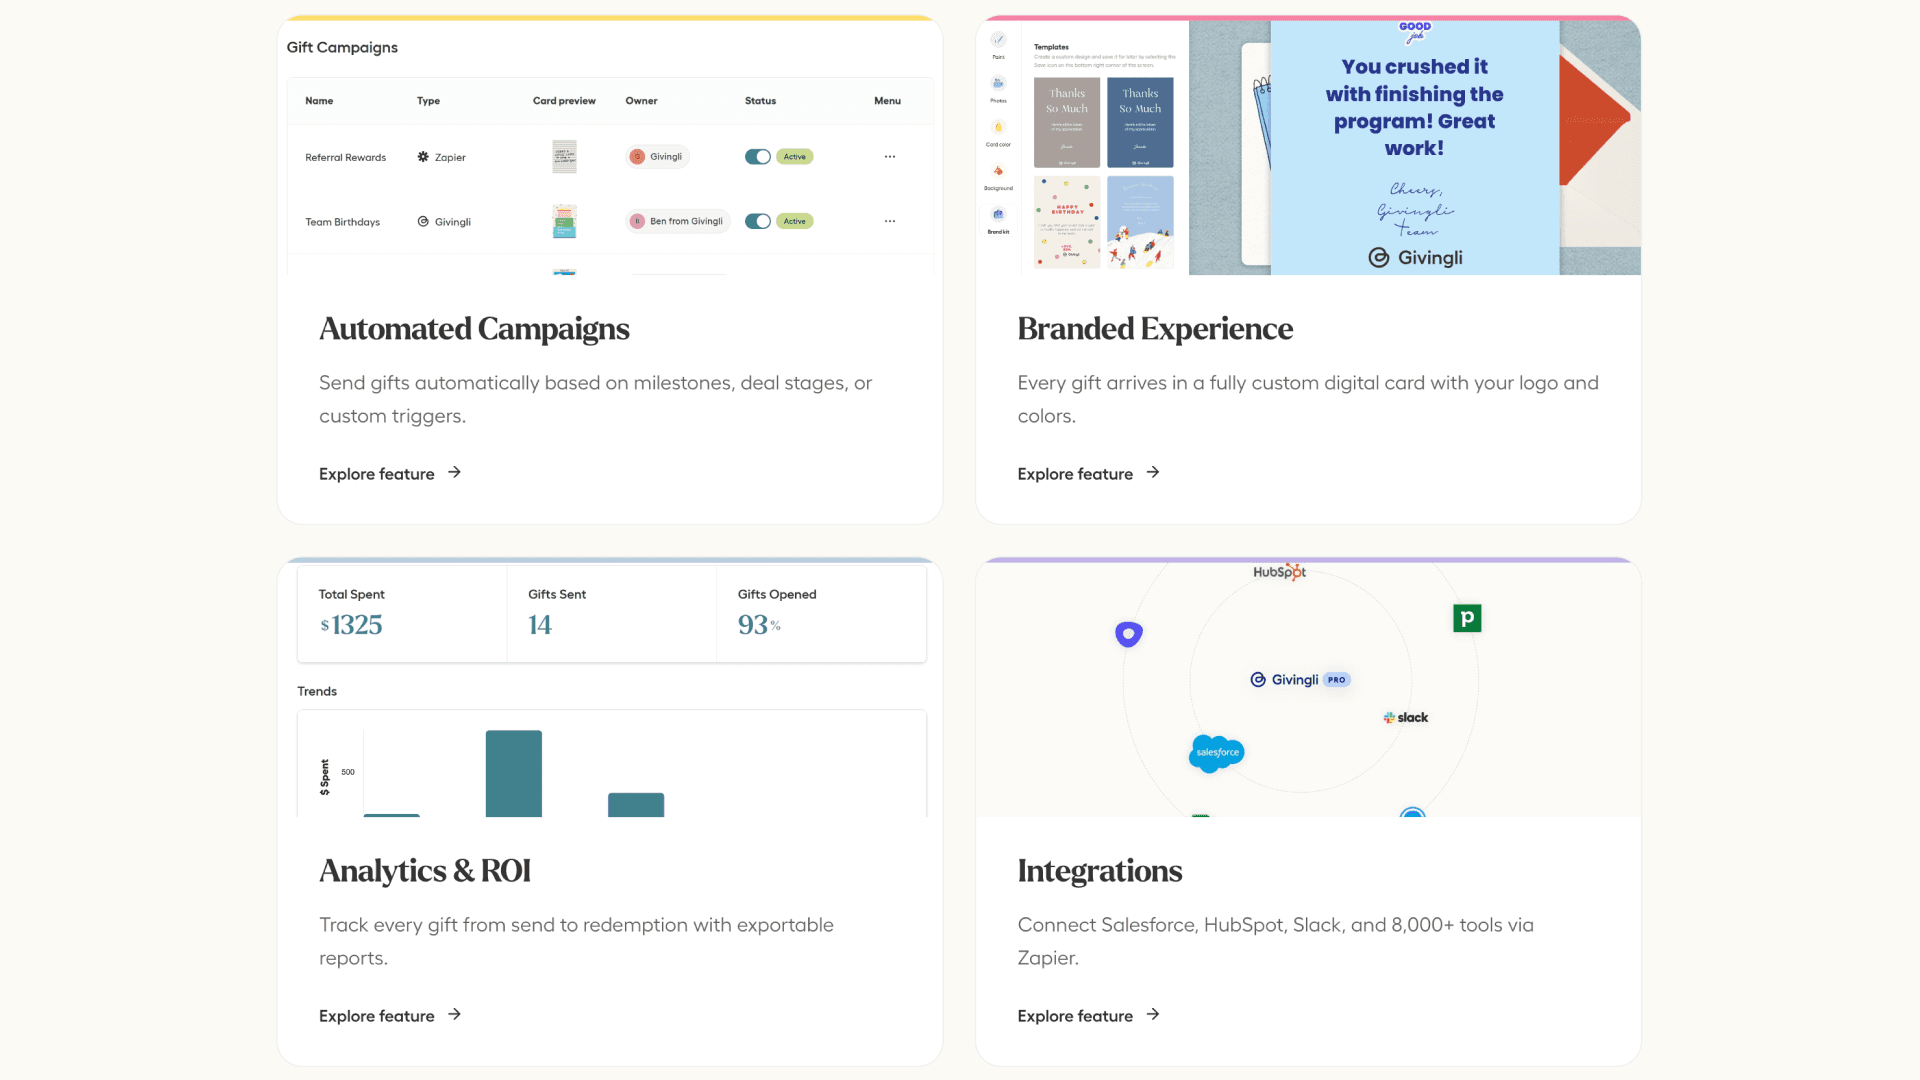Select the Happy Birthday card template

pyautogui.click(x=1067, y=222)
